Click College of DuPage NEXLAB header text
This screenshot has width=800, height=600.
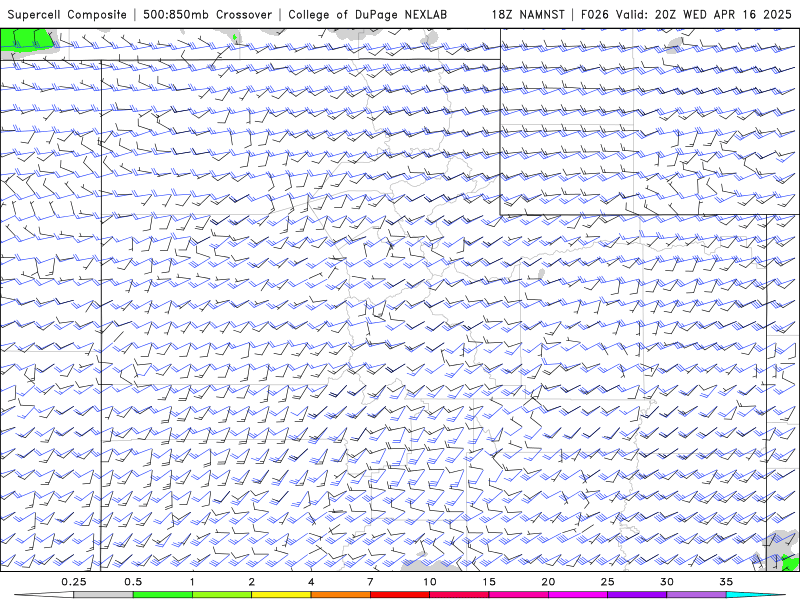coord(367,14)
